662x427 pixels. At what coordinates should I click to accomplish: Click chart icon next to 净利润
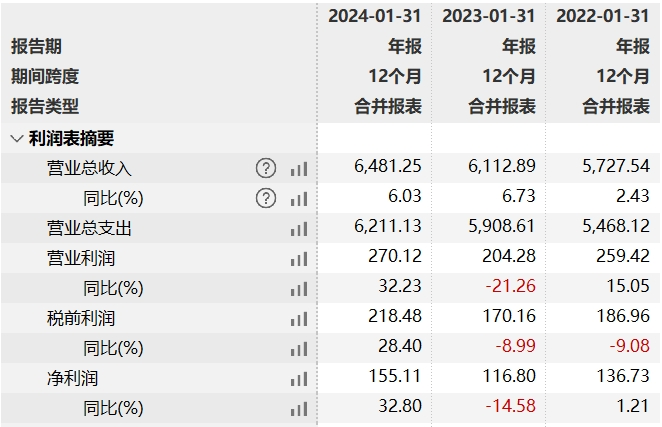[298, 379]
